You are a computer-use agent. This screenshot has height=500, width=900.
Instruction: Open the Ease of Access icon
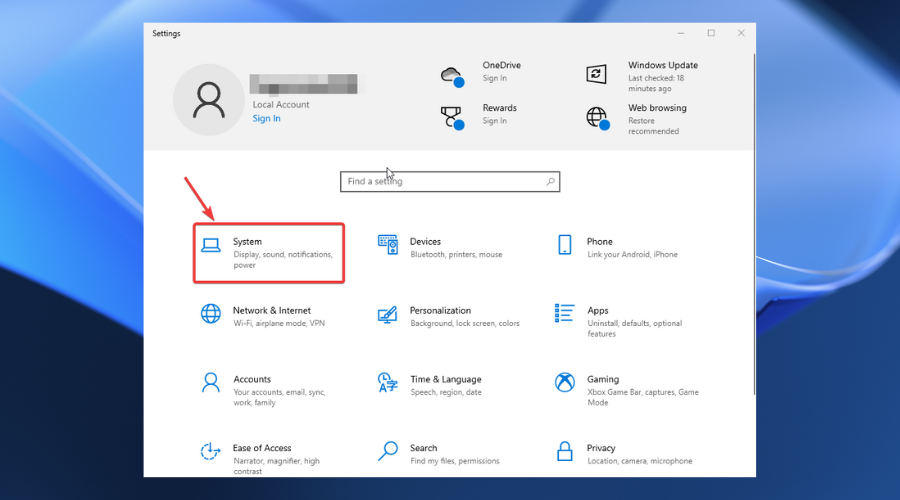tap(210, 451)
